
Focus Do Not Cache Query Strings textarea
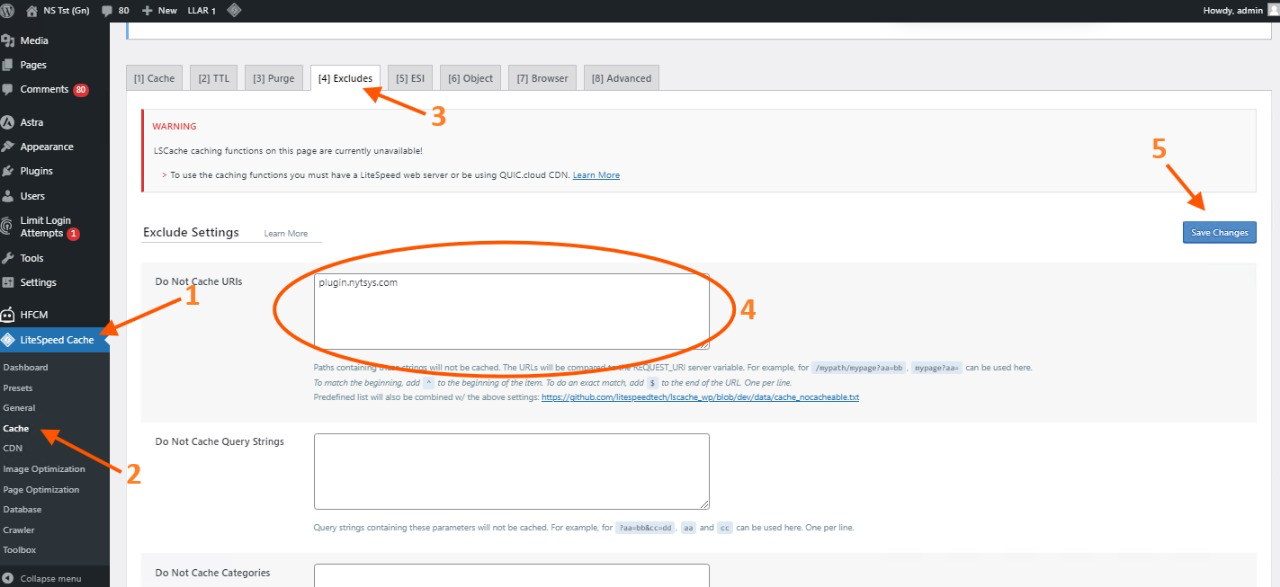512,471
